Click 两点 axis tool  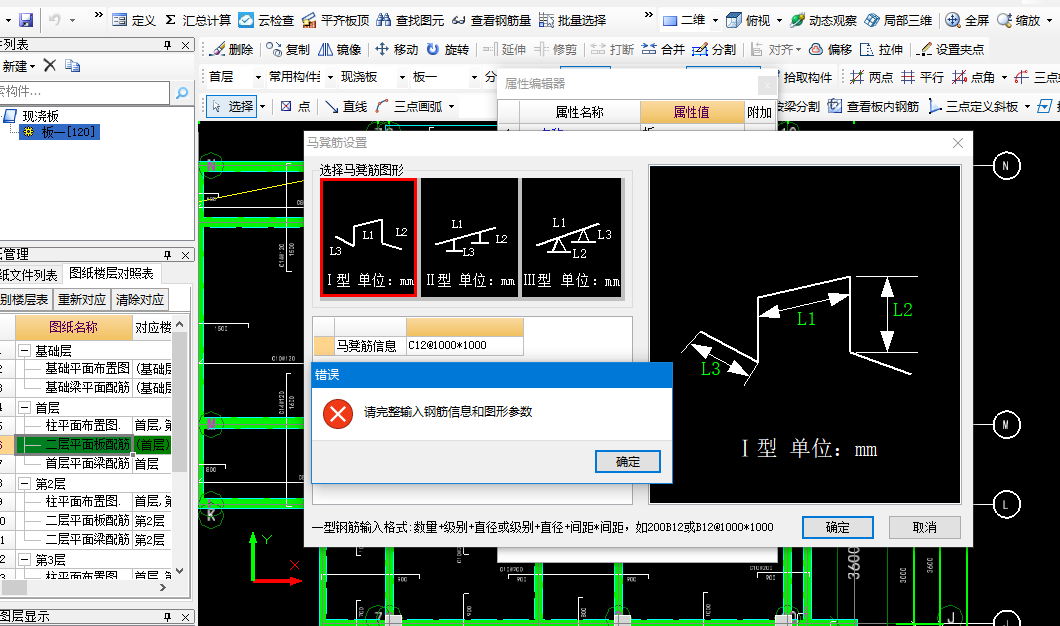[x=871, y=78]
